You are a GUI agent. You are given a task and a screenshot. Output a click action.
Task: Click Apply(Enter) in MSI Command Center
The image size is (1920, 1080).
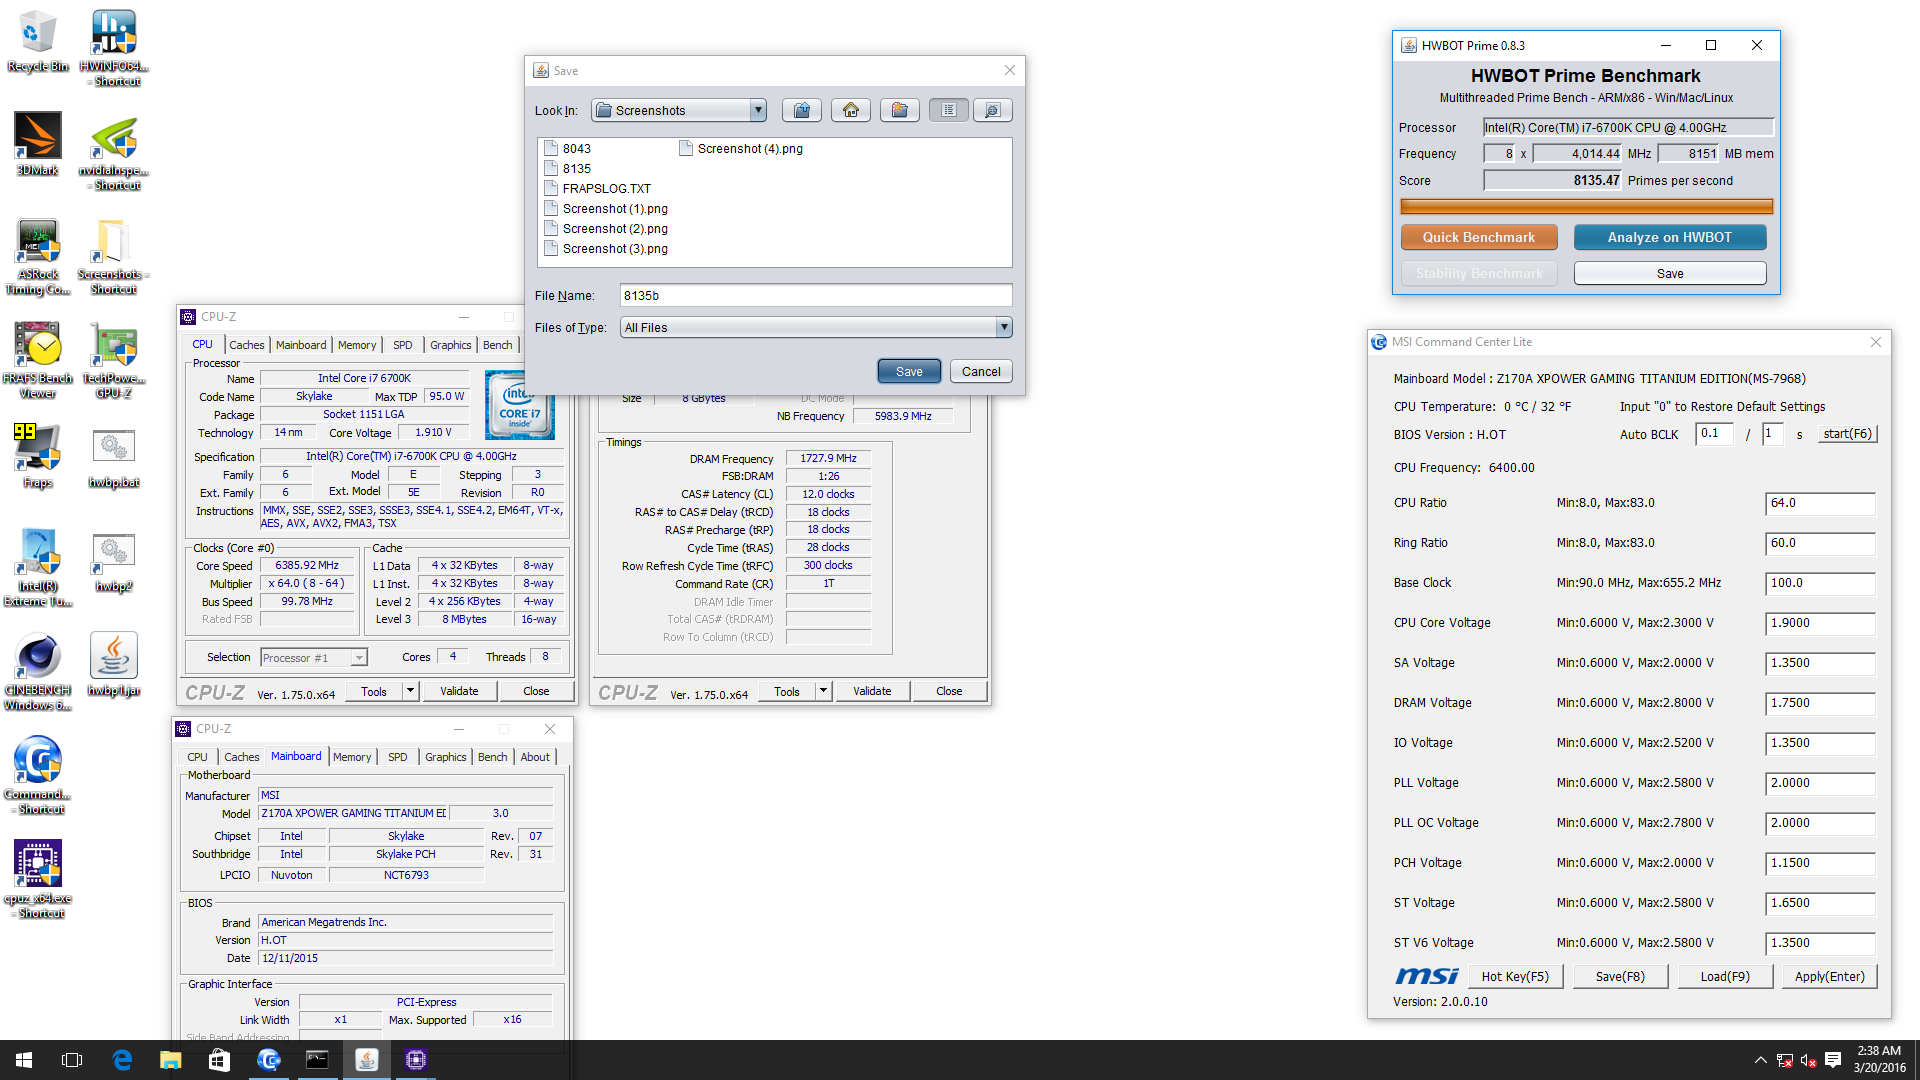(1830, 976)
